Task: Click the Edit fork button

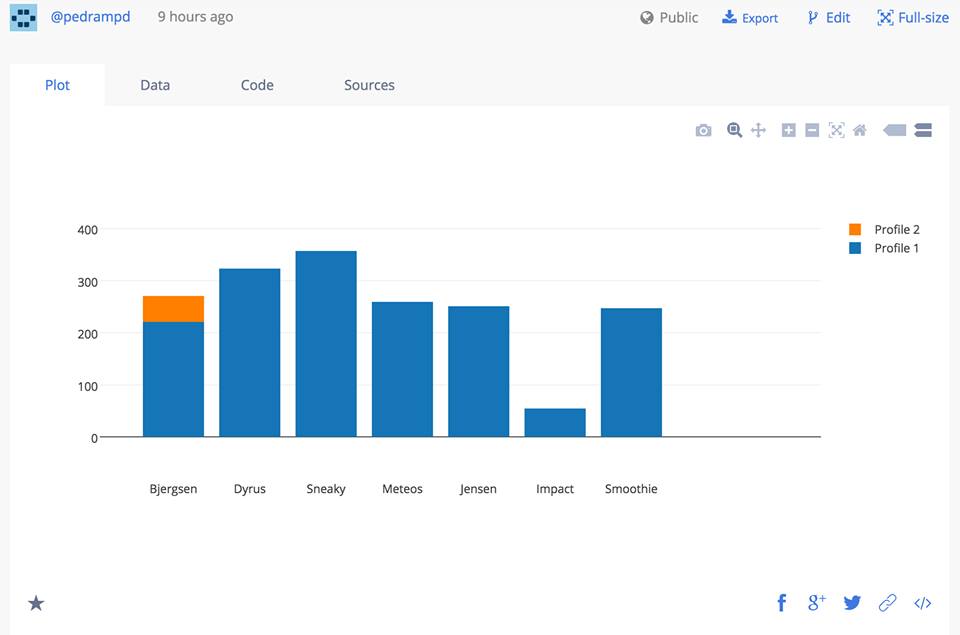Action: [x=828, y=18]
